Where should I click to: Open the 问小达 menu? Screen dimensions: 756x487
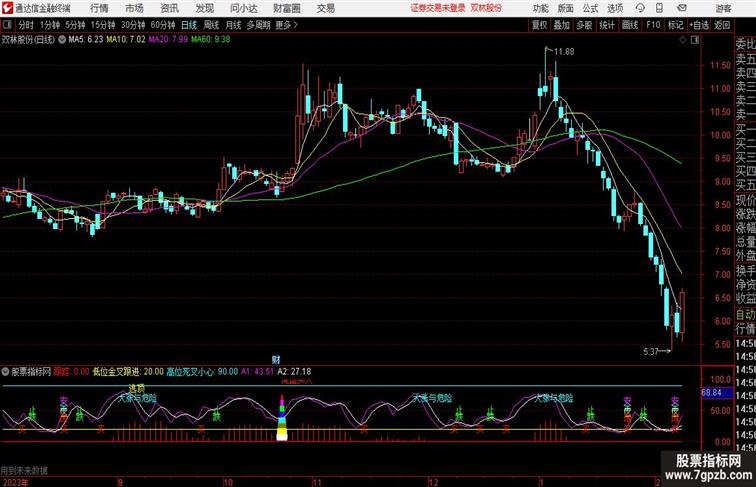243,8
